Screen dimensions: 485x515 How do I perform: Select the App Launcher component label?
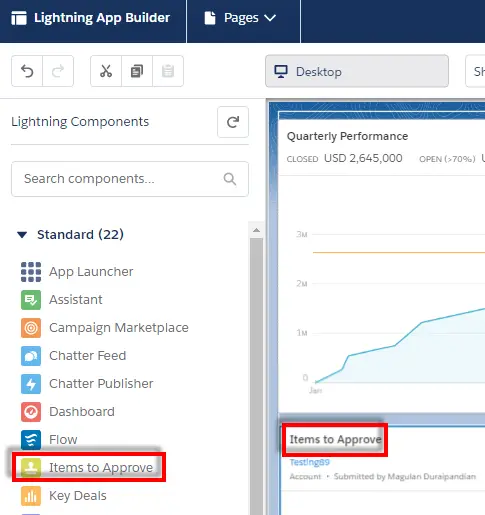(91, 272)
